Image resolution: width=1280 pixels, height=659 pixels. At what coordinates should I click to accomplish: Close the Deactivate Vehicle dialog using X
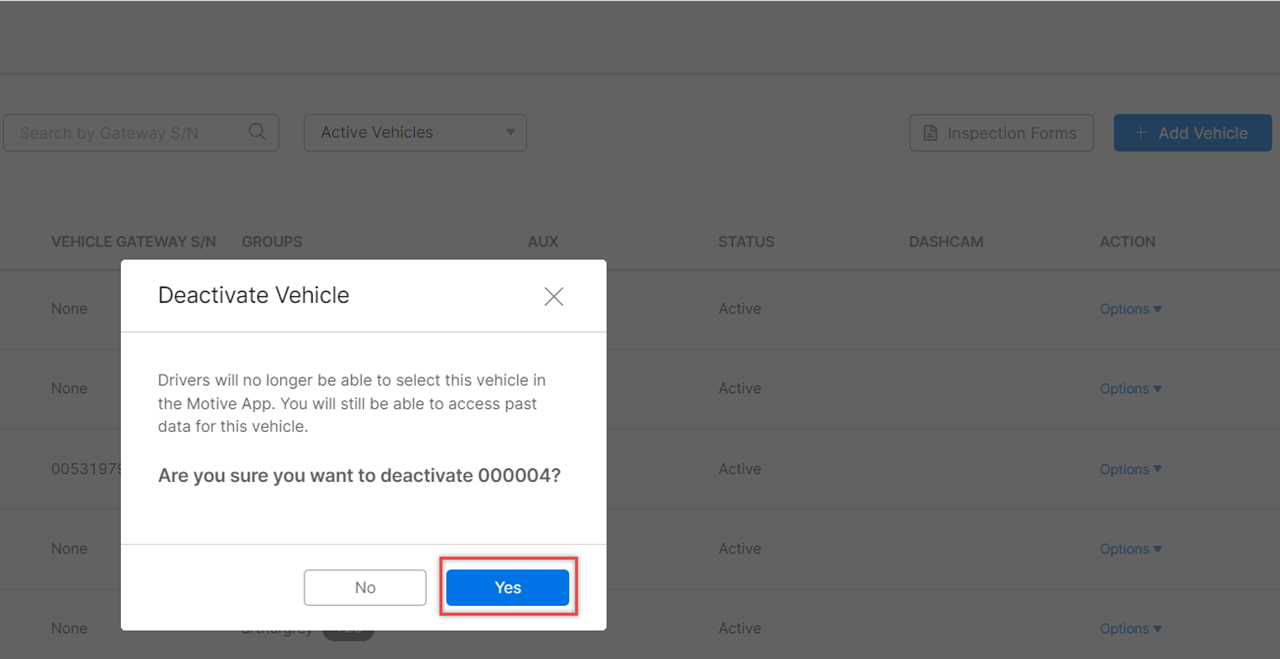coord(554,296)
